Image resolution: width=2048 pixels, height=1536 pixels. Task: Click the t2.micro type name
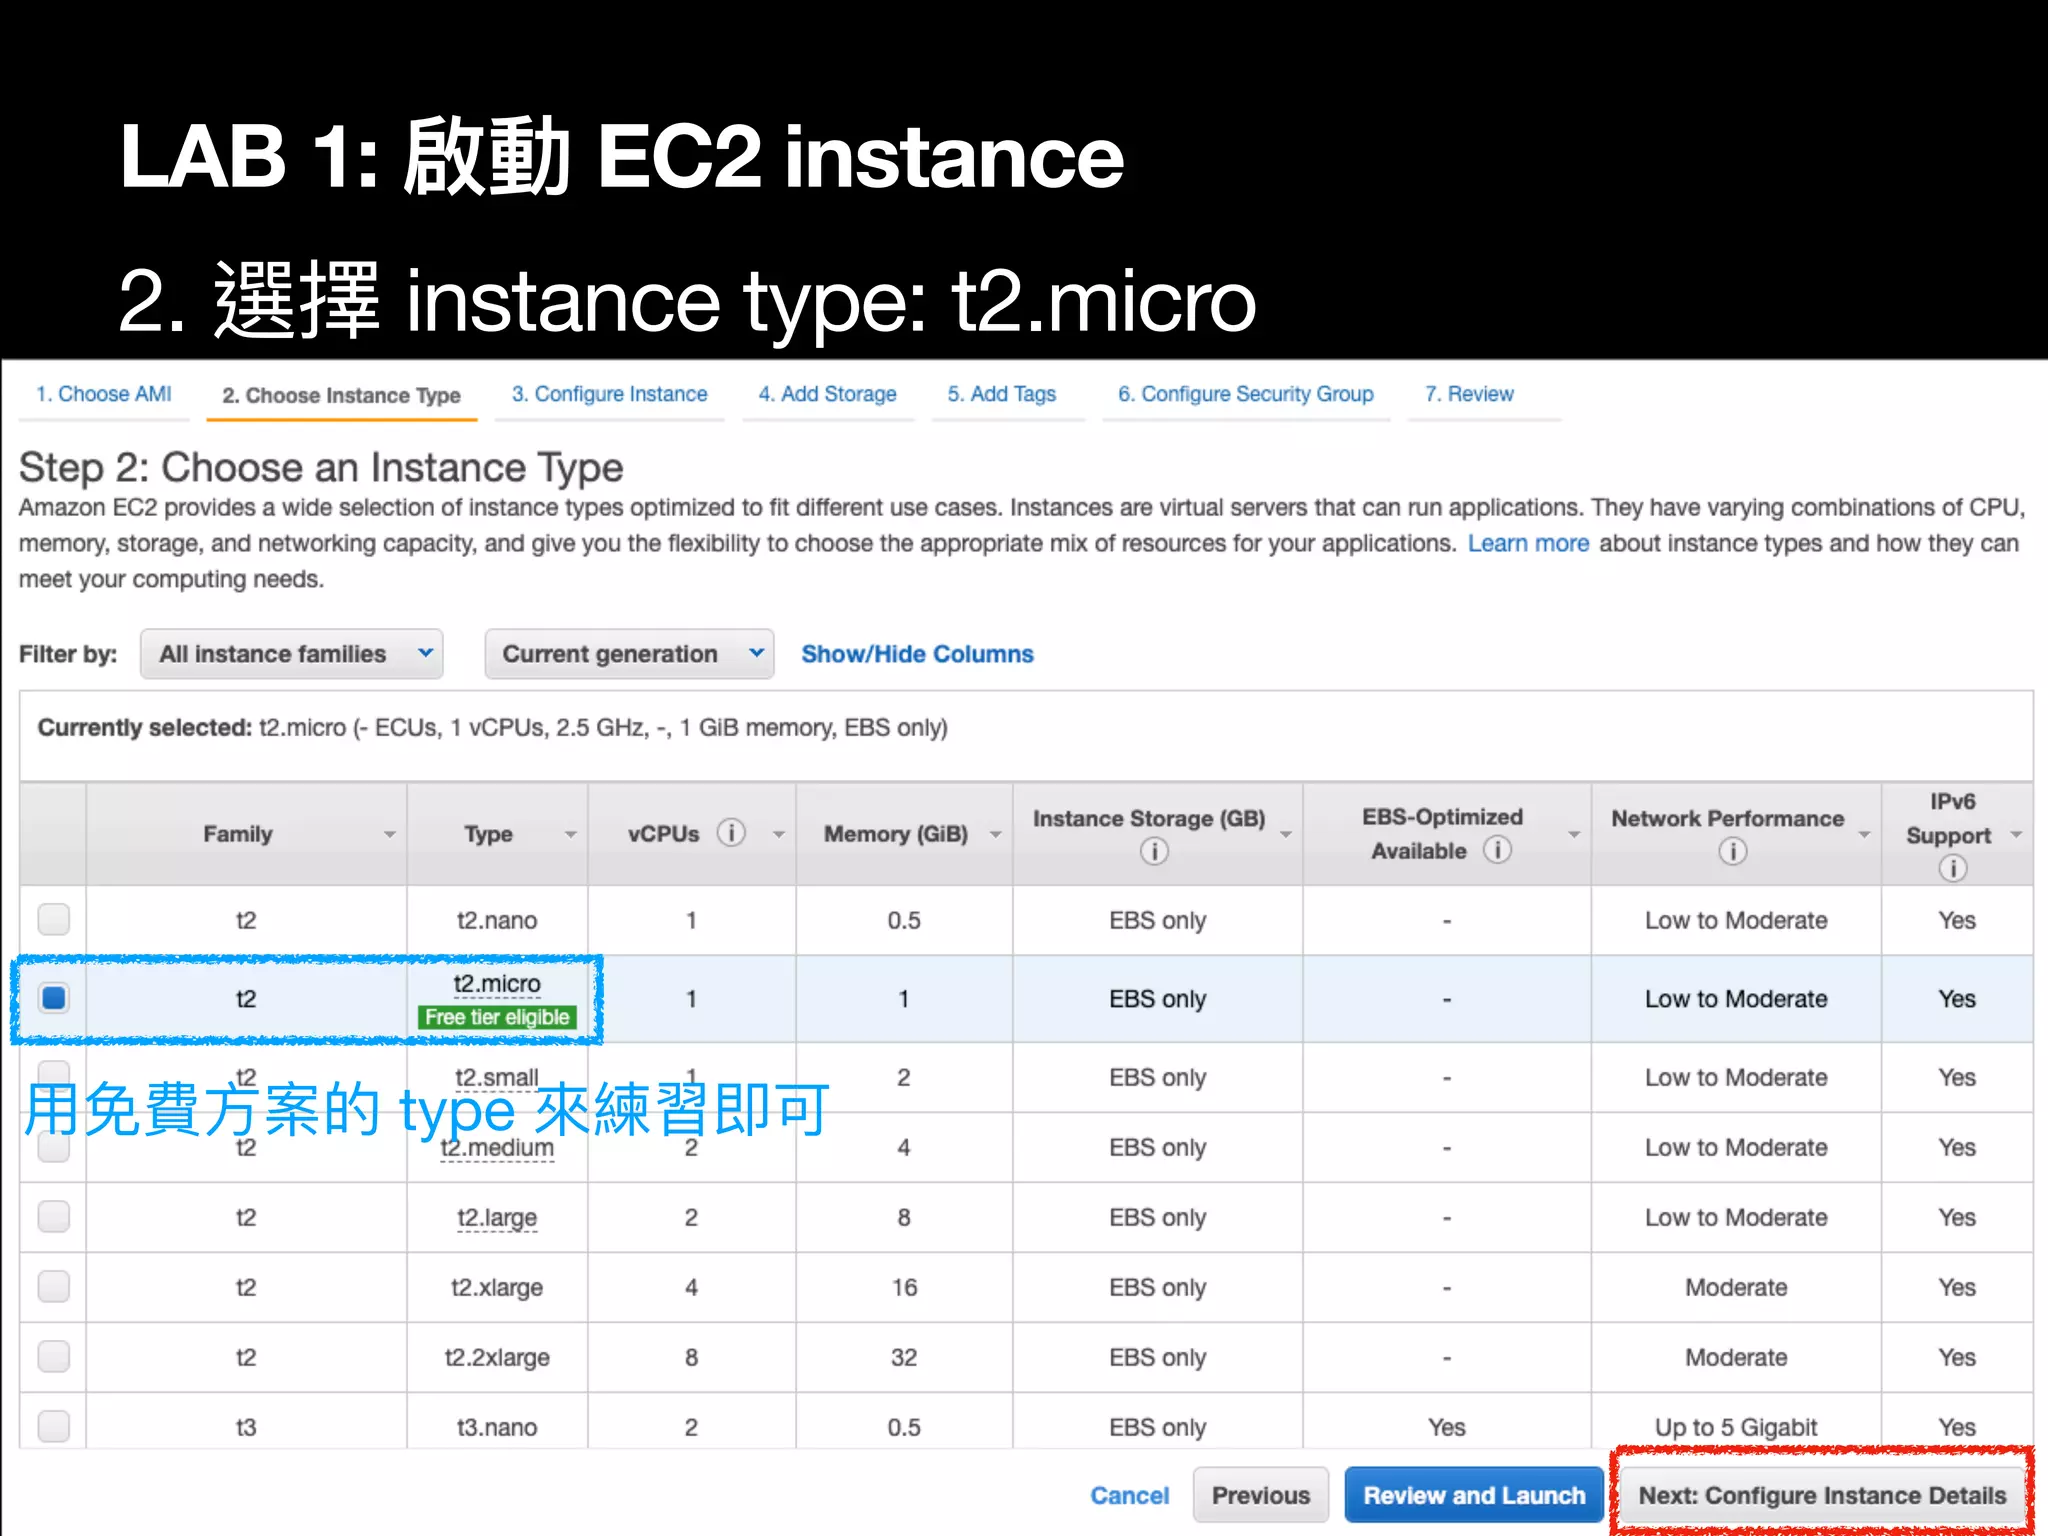click(497, 984)
